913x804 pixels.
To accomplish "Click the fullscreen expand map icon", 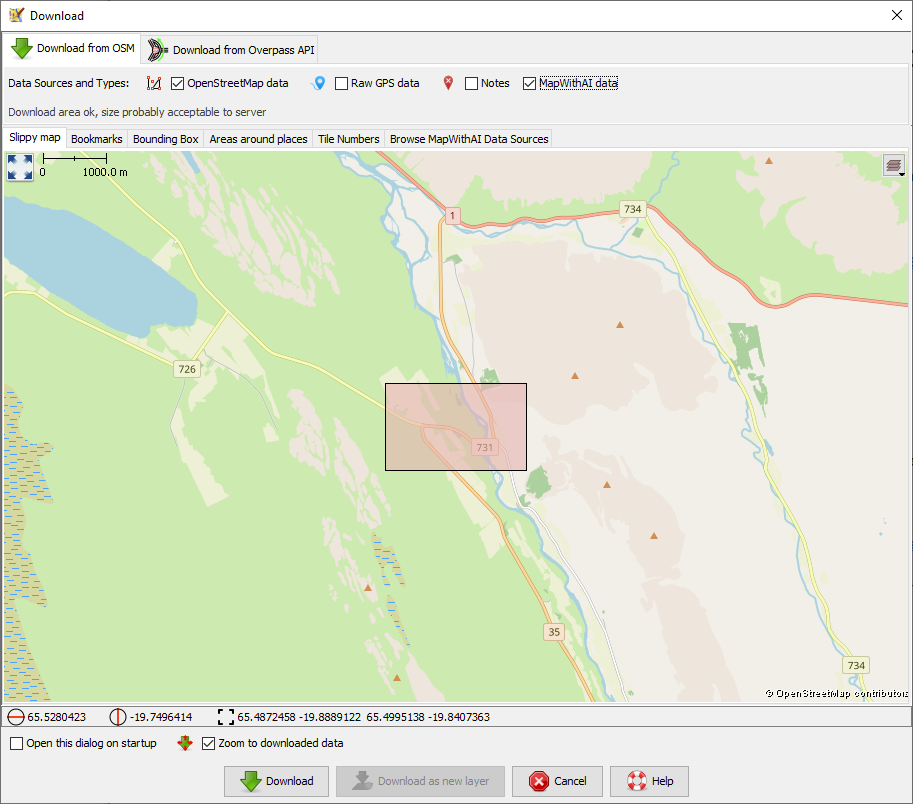I will tap(20, 167).
